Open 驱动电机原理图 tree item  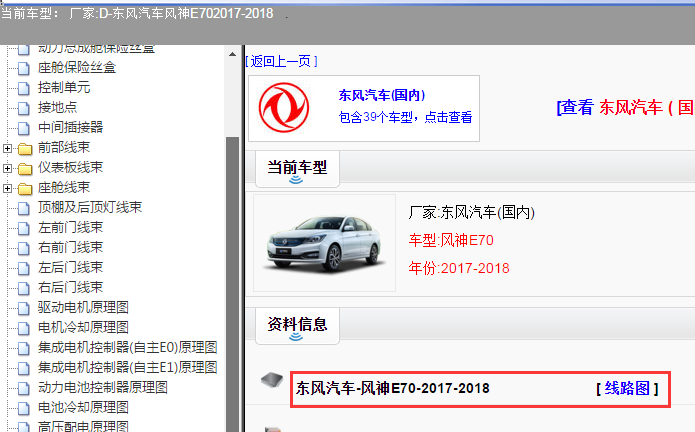click(x=83, y=307)
